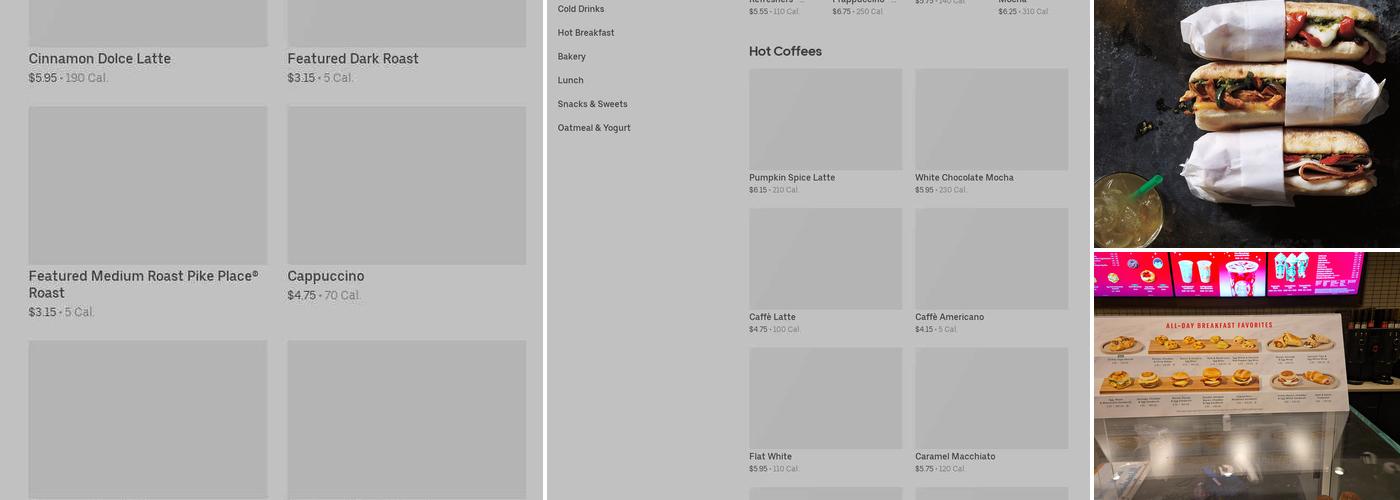Select Hot Breakfast in the category list
Screen dimensions: 1400x500
pos(586,33)
